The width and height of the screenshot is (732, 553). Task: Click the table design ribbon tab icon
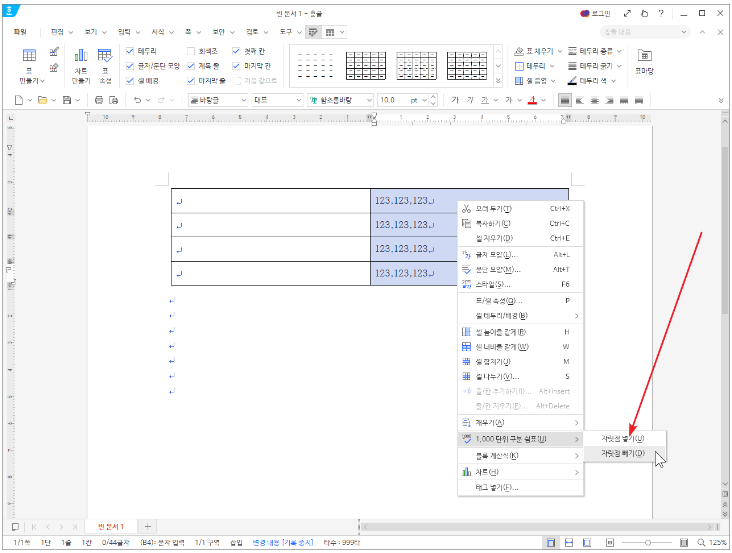(313, 32)
